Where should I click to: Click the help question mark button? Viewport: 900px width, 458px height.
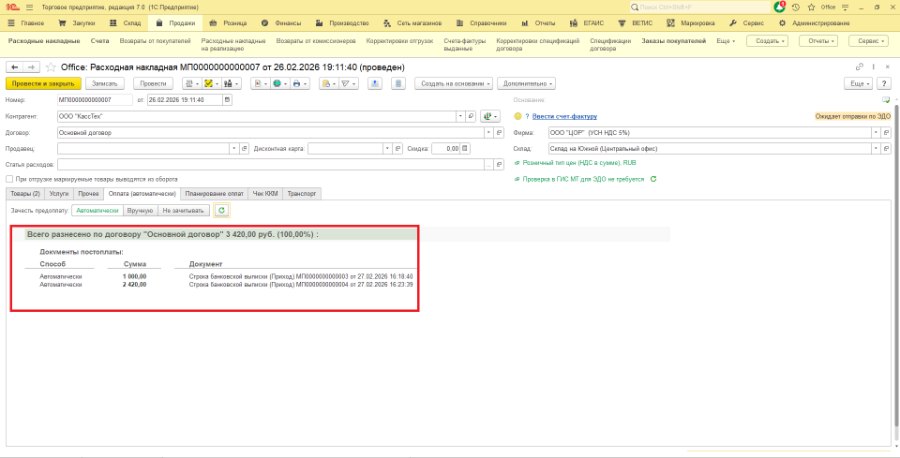(x=885, y=84)
